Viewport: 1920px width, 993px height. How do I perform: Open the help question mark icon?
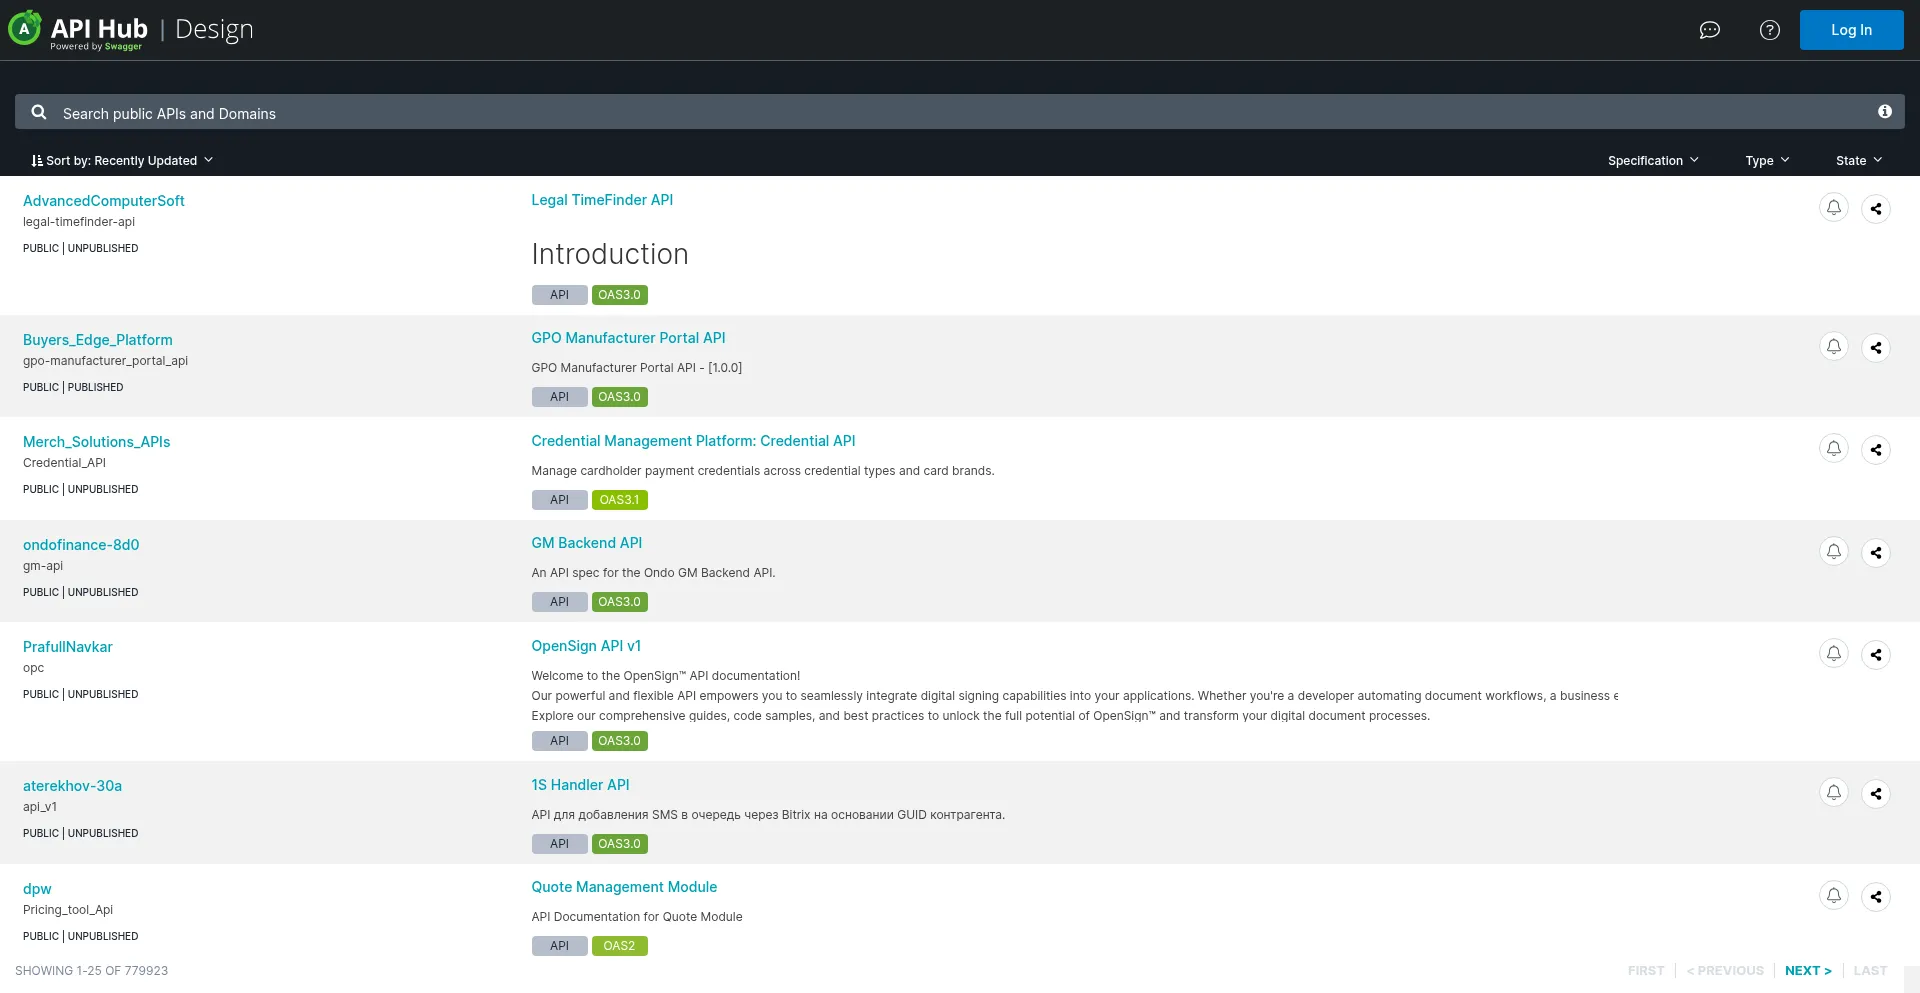[1769, 30]
